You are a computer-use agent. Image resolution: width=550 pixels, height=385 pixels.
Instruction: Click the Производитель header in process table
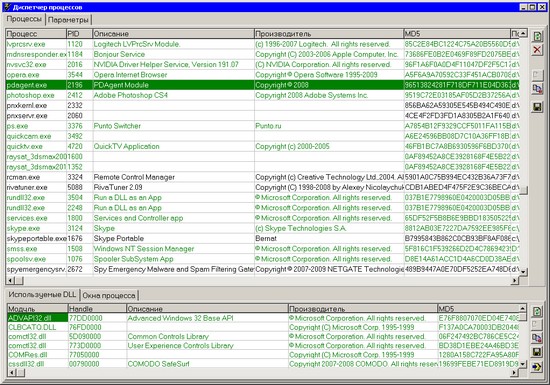click(329, 34)
